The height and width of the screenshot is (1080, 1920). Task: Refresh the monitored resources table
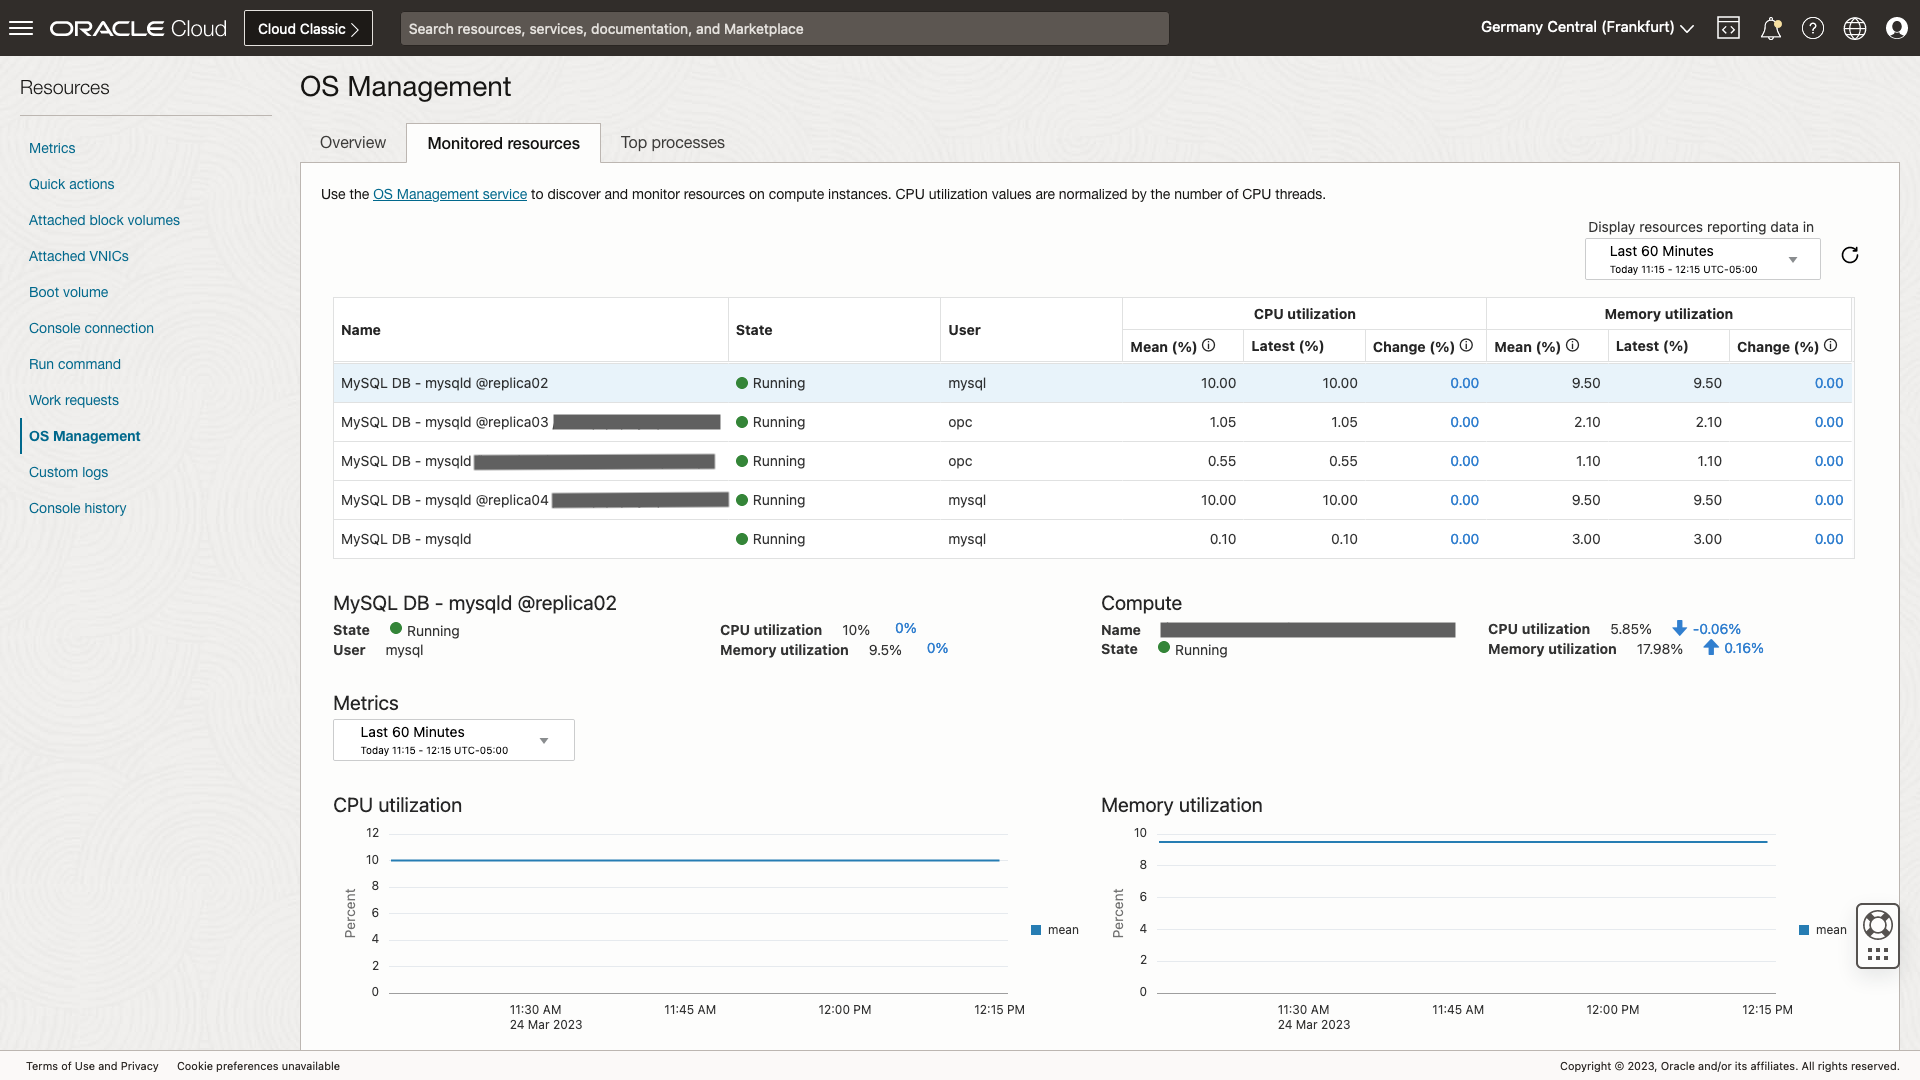pyautogui.click(x=1849, y=255)
